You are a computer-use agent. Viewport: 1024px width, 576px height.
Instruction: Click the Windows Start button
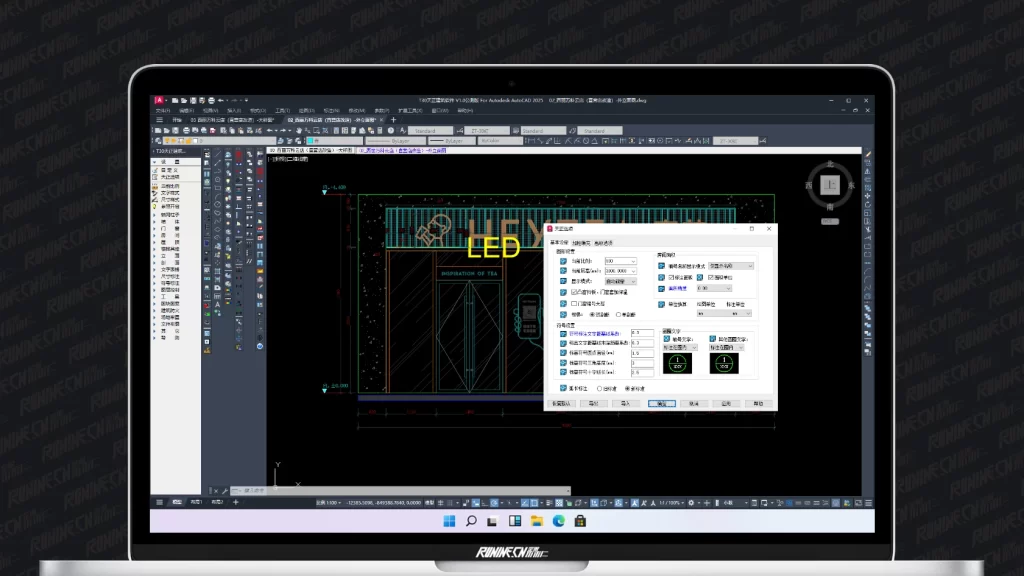click(x=449, y=521)
